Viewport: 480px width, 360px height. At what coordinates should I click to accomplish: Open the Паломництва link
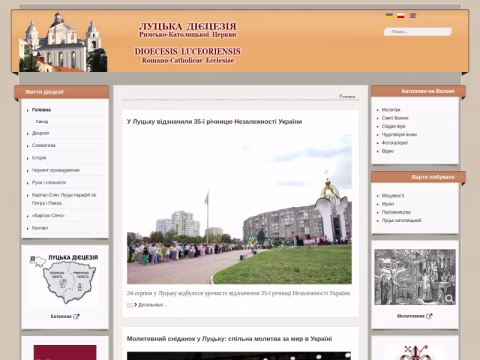396,212
